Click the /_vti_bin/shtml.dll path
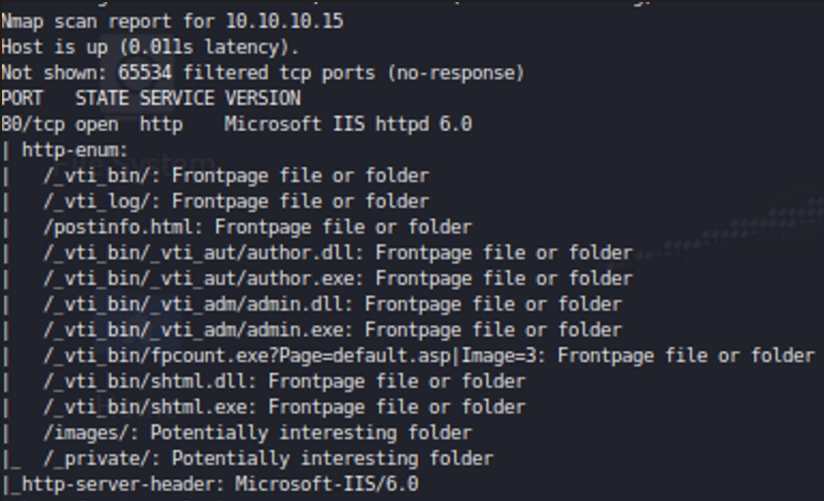 150,381
